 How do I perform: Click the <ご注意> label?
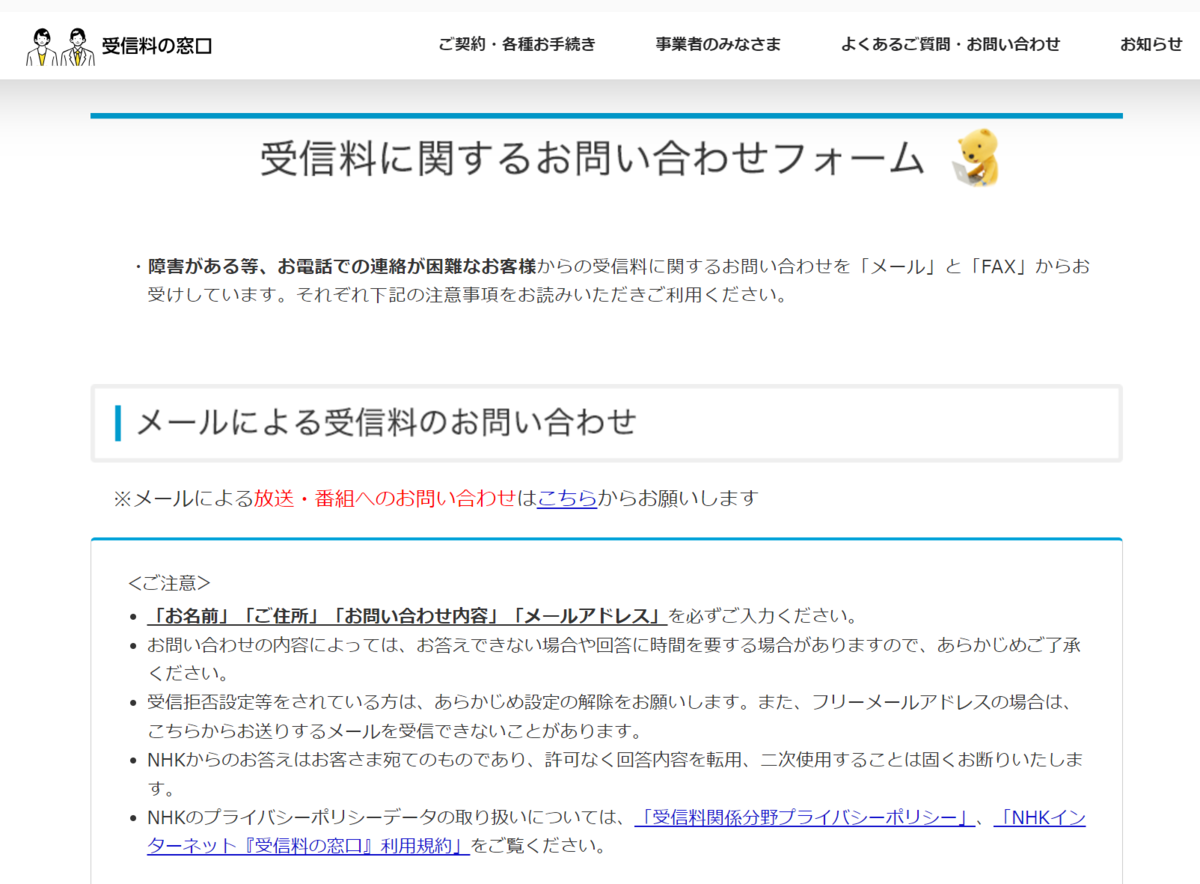(x=169, y=583)
